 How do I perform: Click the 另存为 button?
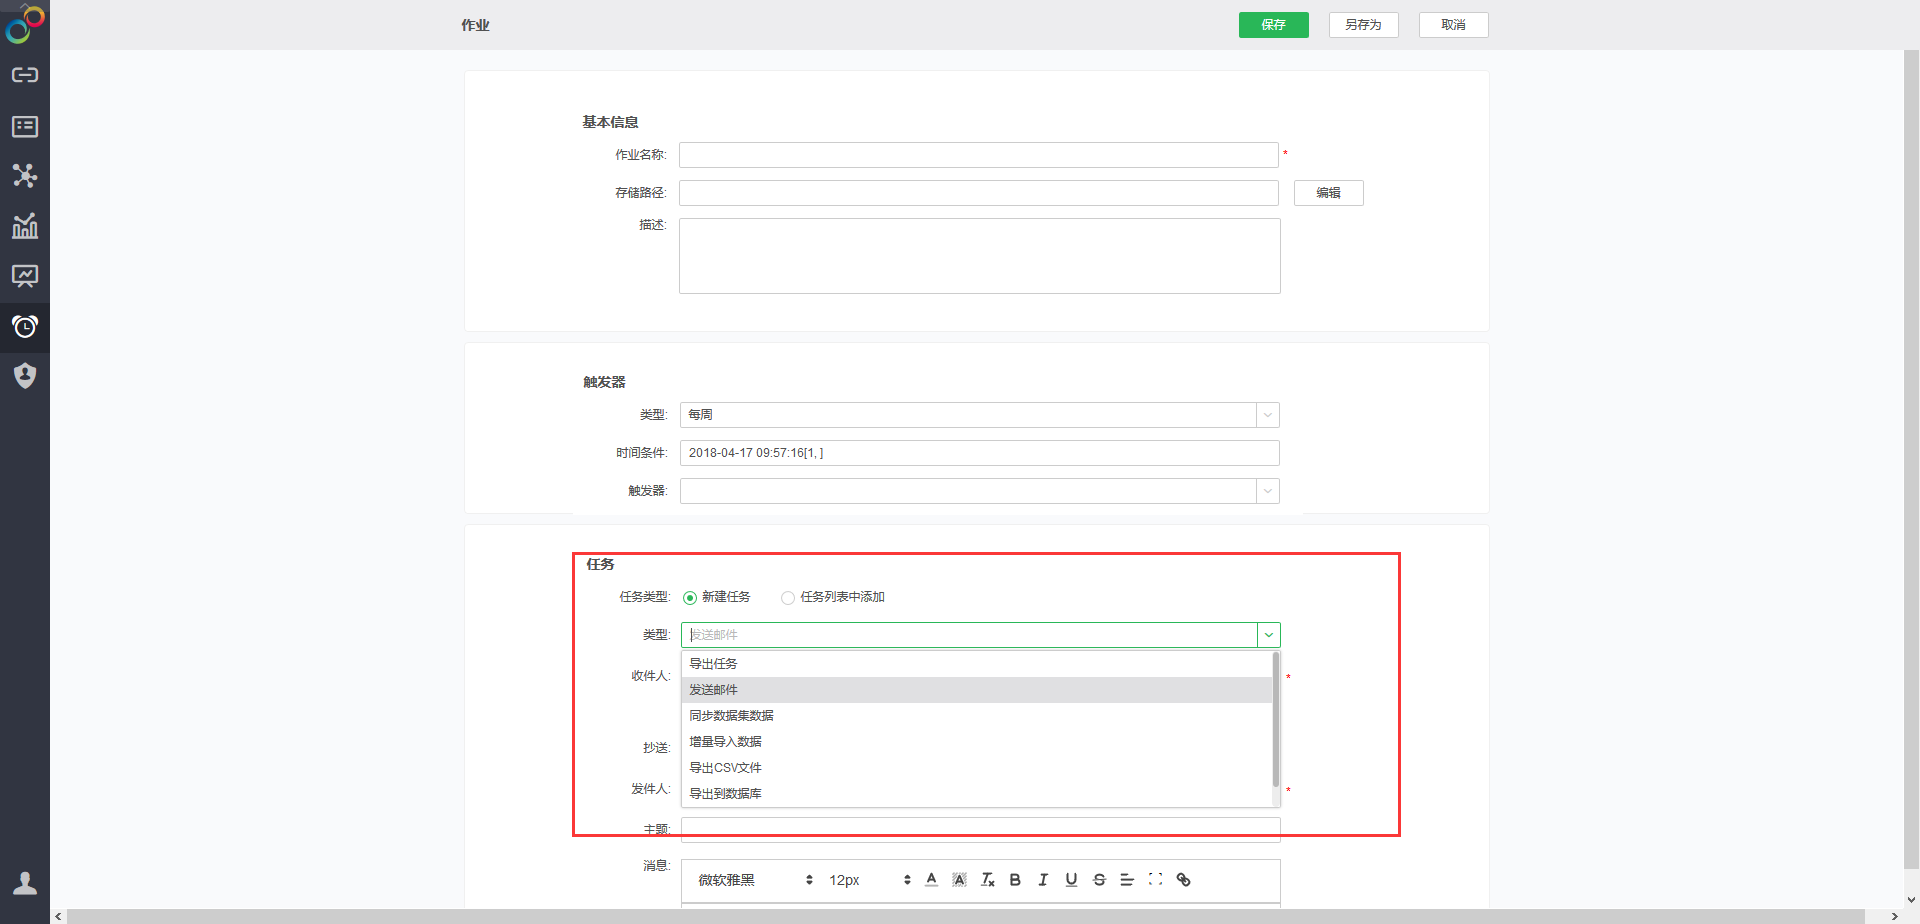pyautogui.click(x=1363, y=25)
